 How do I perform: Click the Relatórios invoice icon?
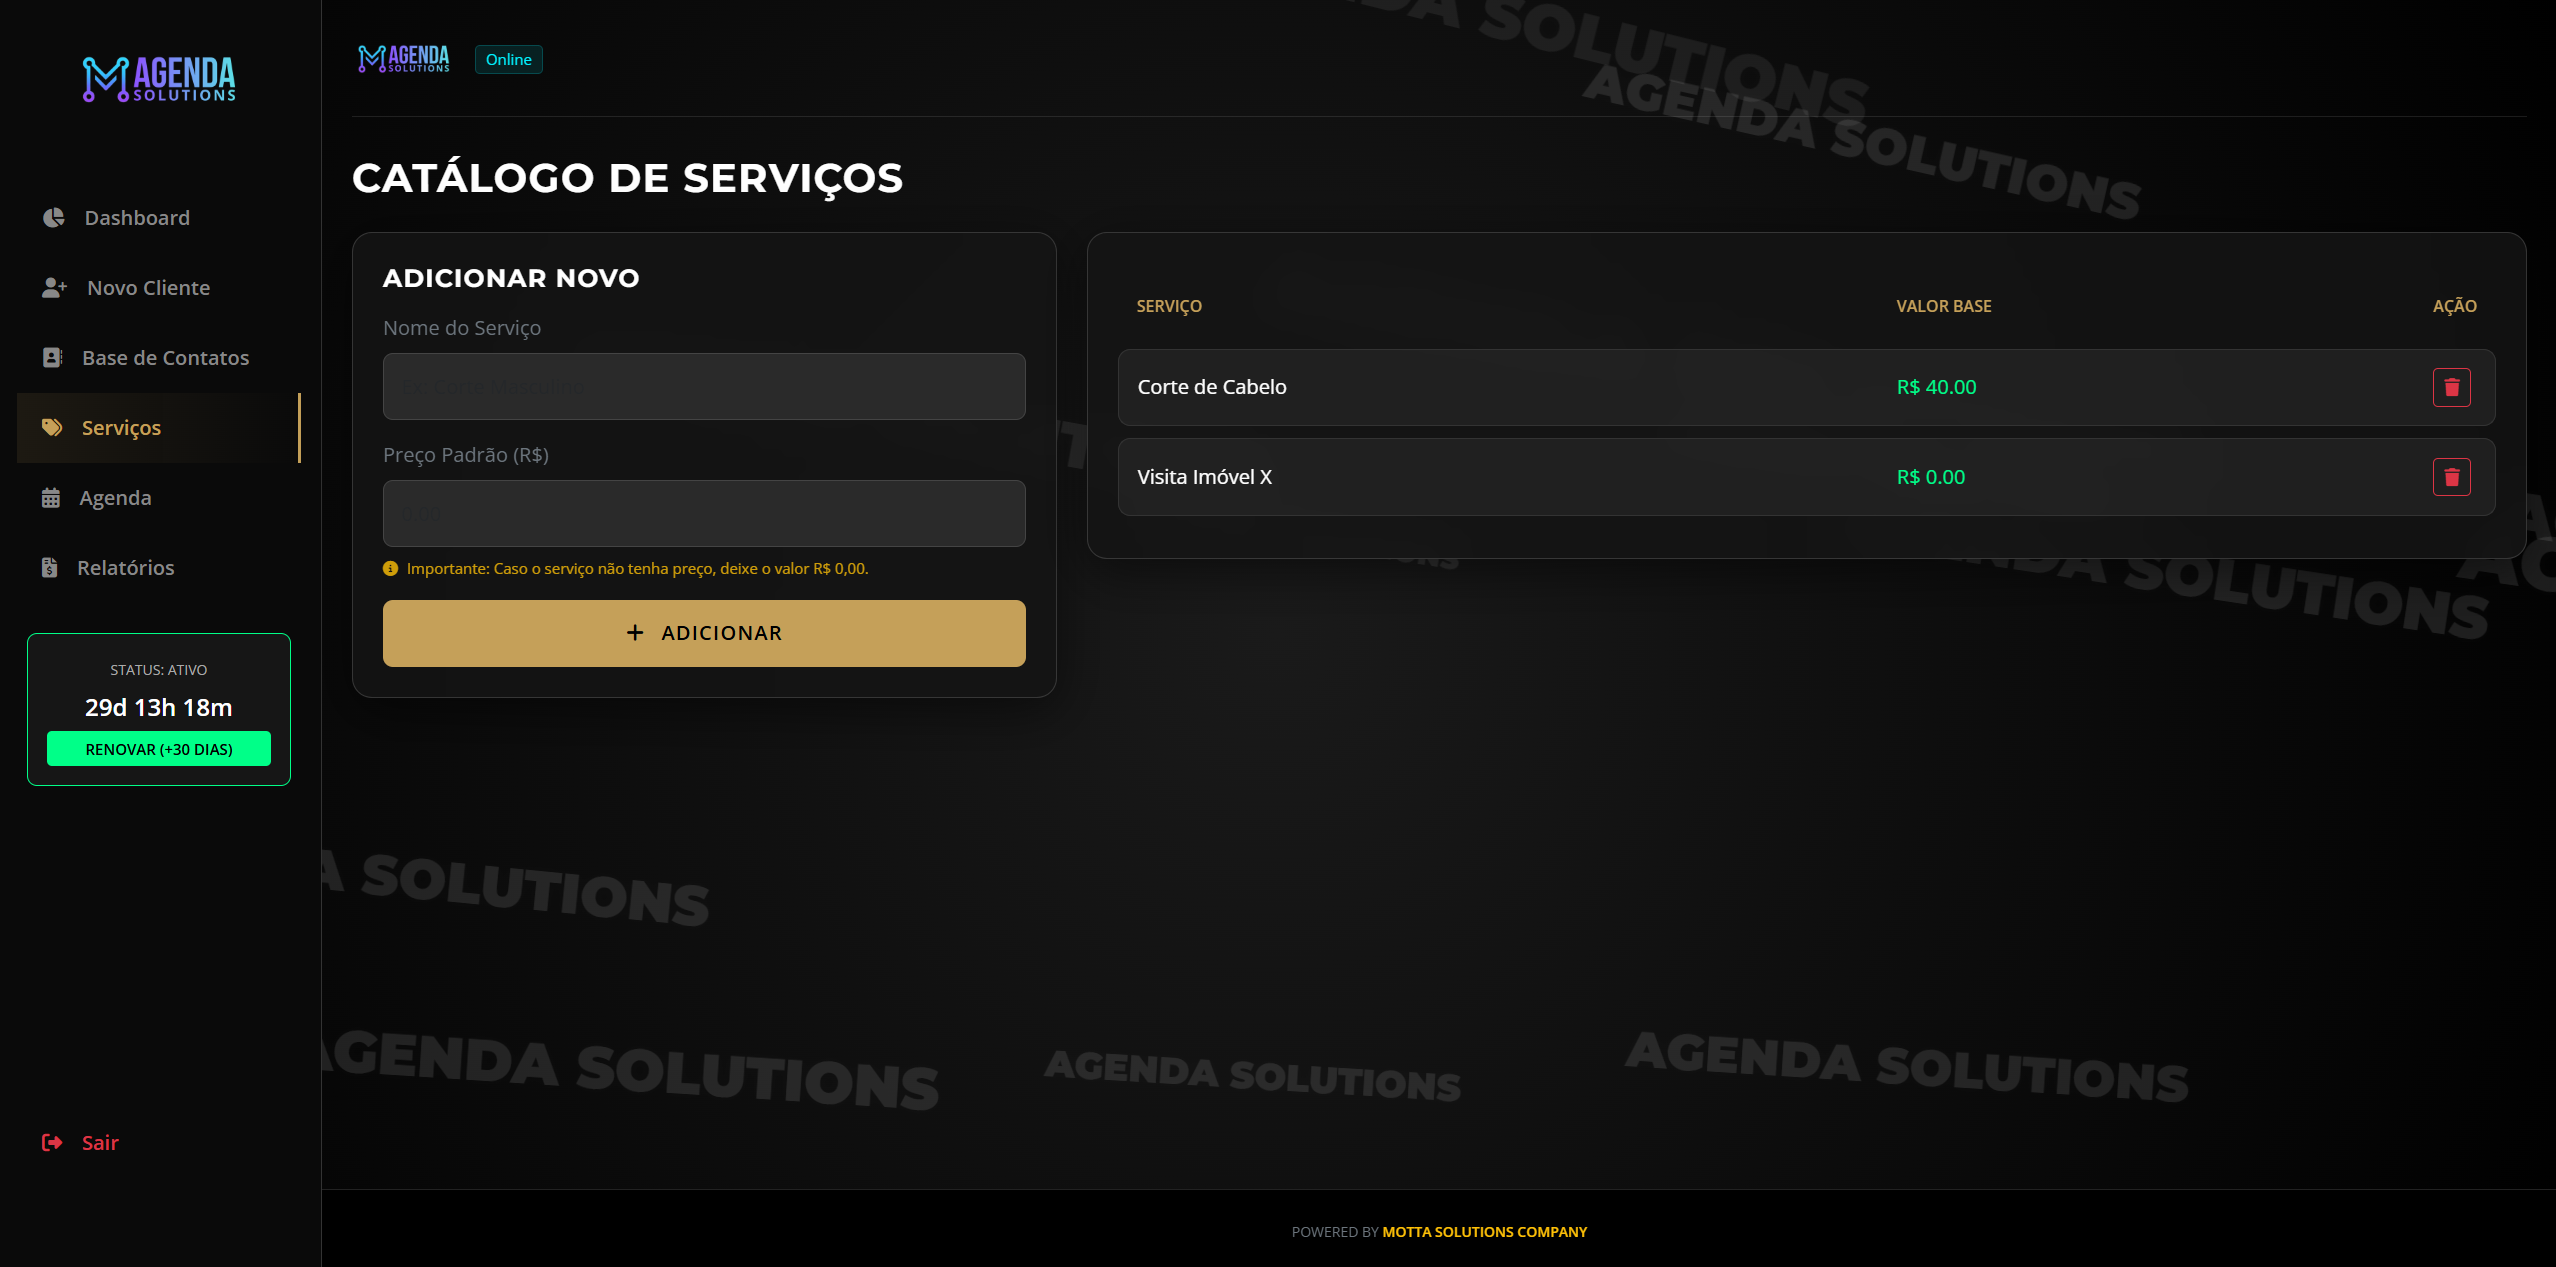pyautogui.click(x=50, y=568)
